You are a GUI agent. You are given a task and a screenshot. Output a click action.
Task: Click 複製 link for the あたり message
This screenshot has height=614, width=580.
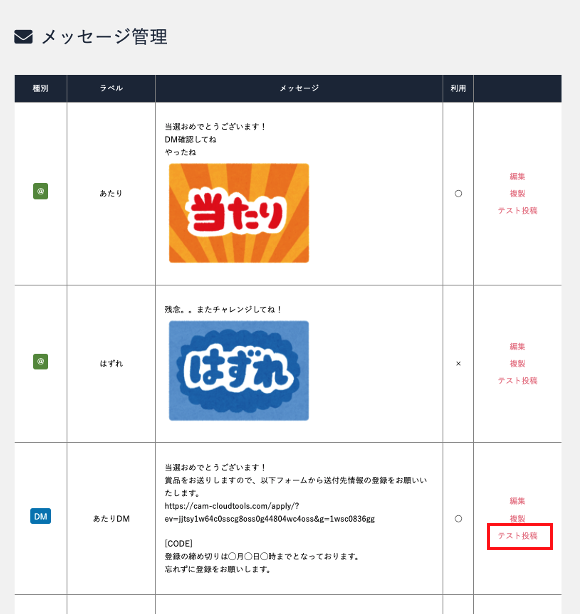tap(517, 193)
